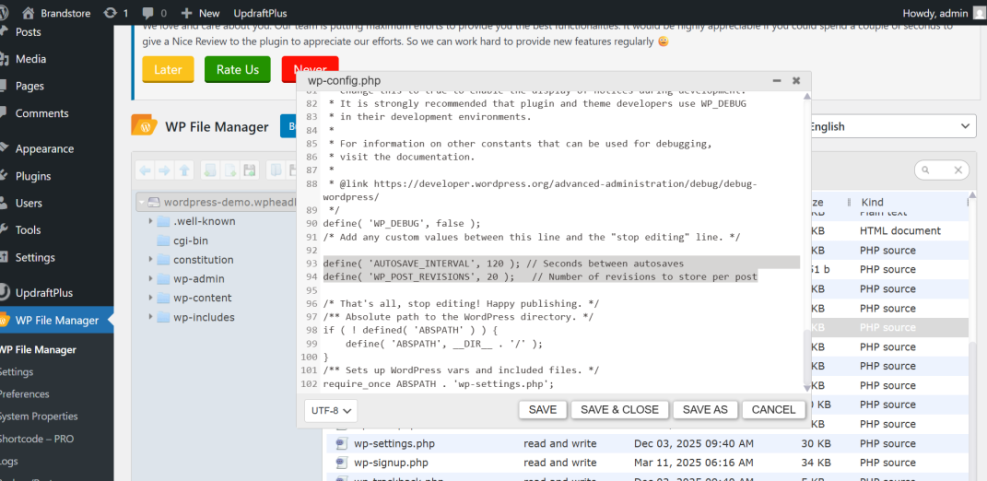Click the WP File Manager folder logo
This screenshot has width=987, height=481.
point(144,126)
